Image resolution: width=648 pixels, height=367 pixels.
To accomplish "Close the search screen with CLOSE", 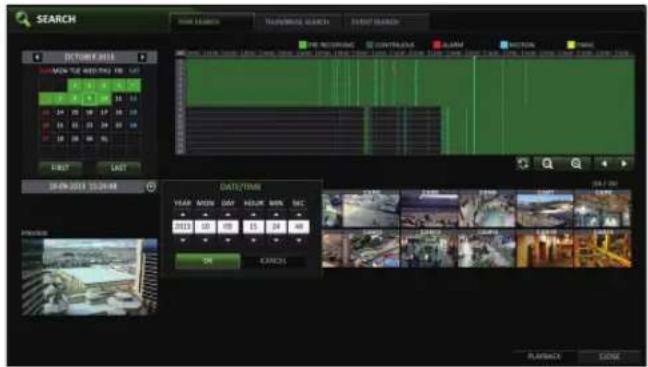I will pos(609,356).
